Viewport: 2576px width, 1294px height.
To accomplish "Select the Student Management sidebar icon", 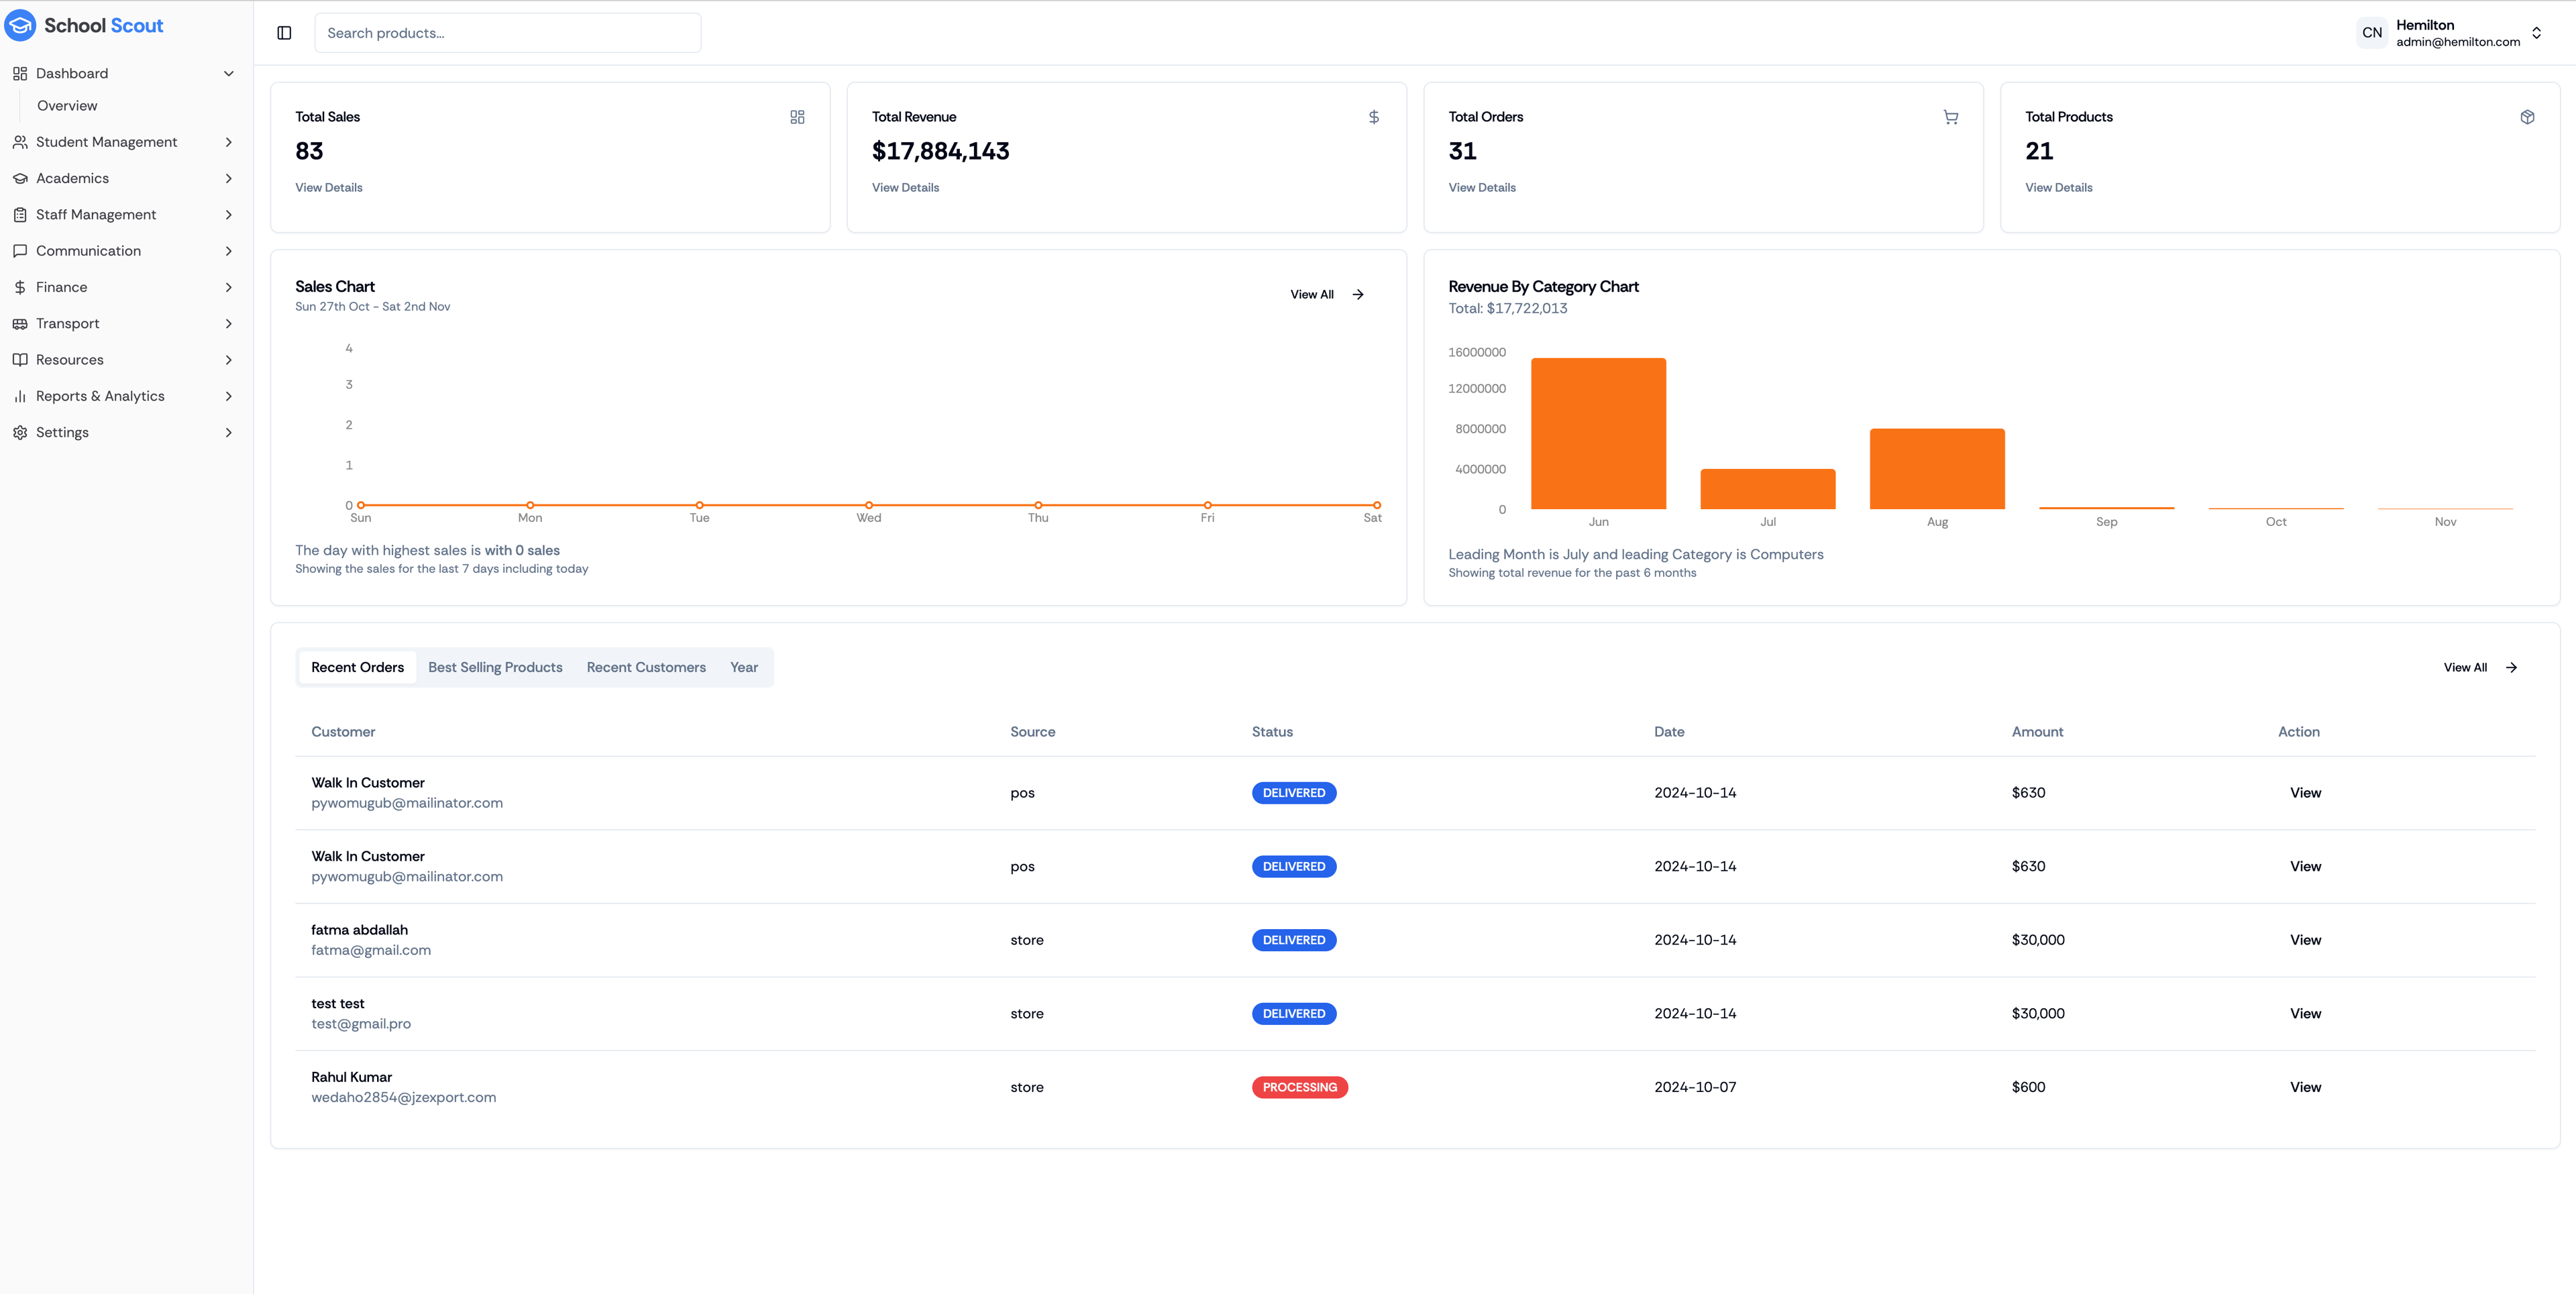I will coord(21,141).
